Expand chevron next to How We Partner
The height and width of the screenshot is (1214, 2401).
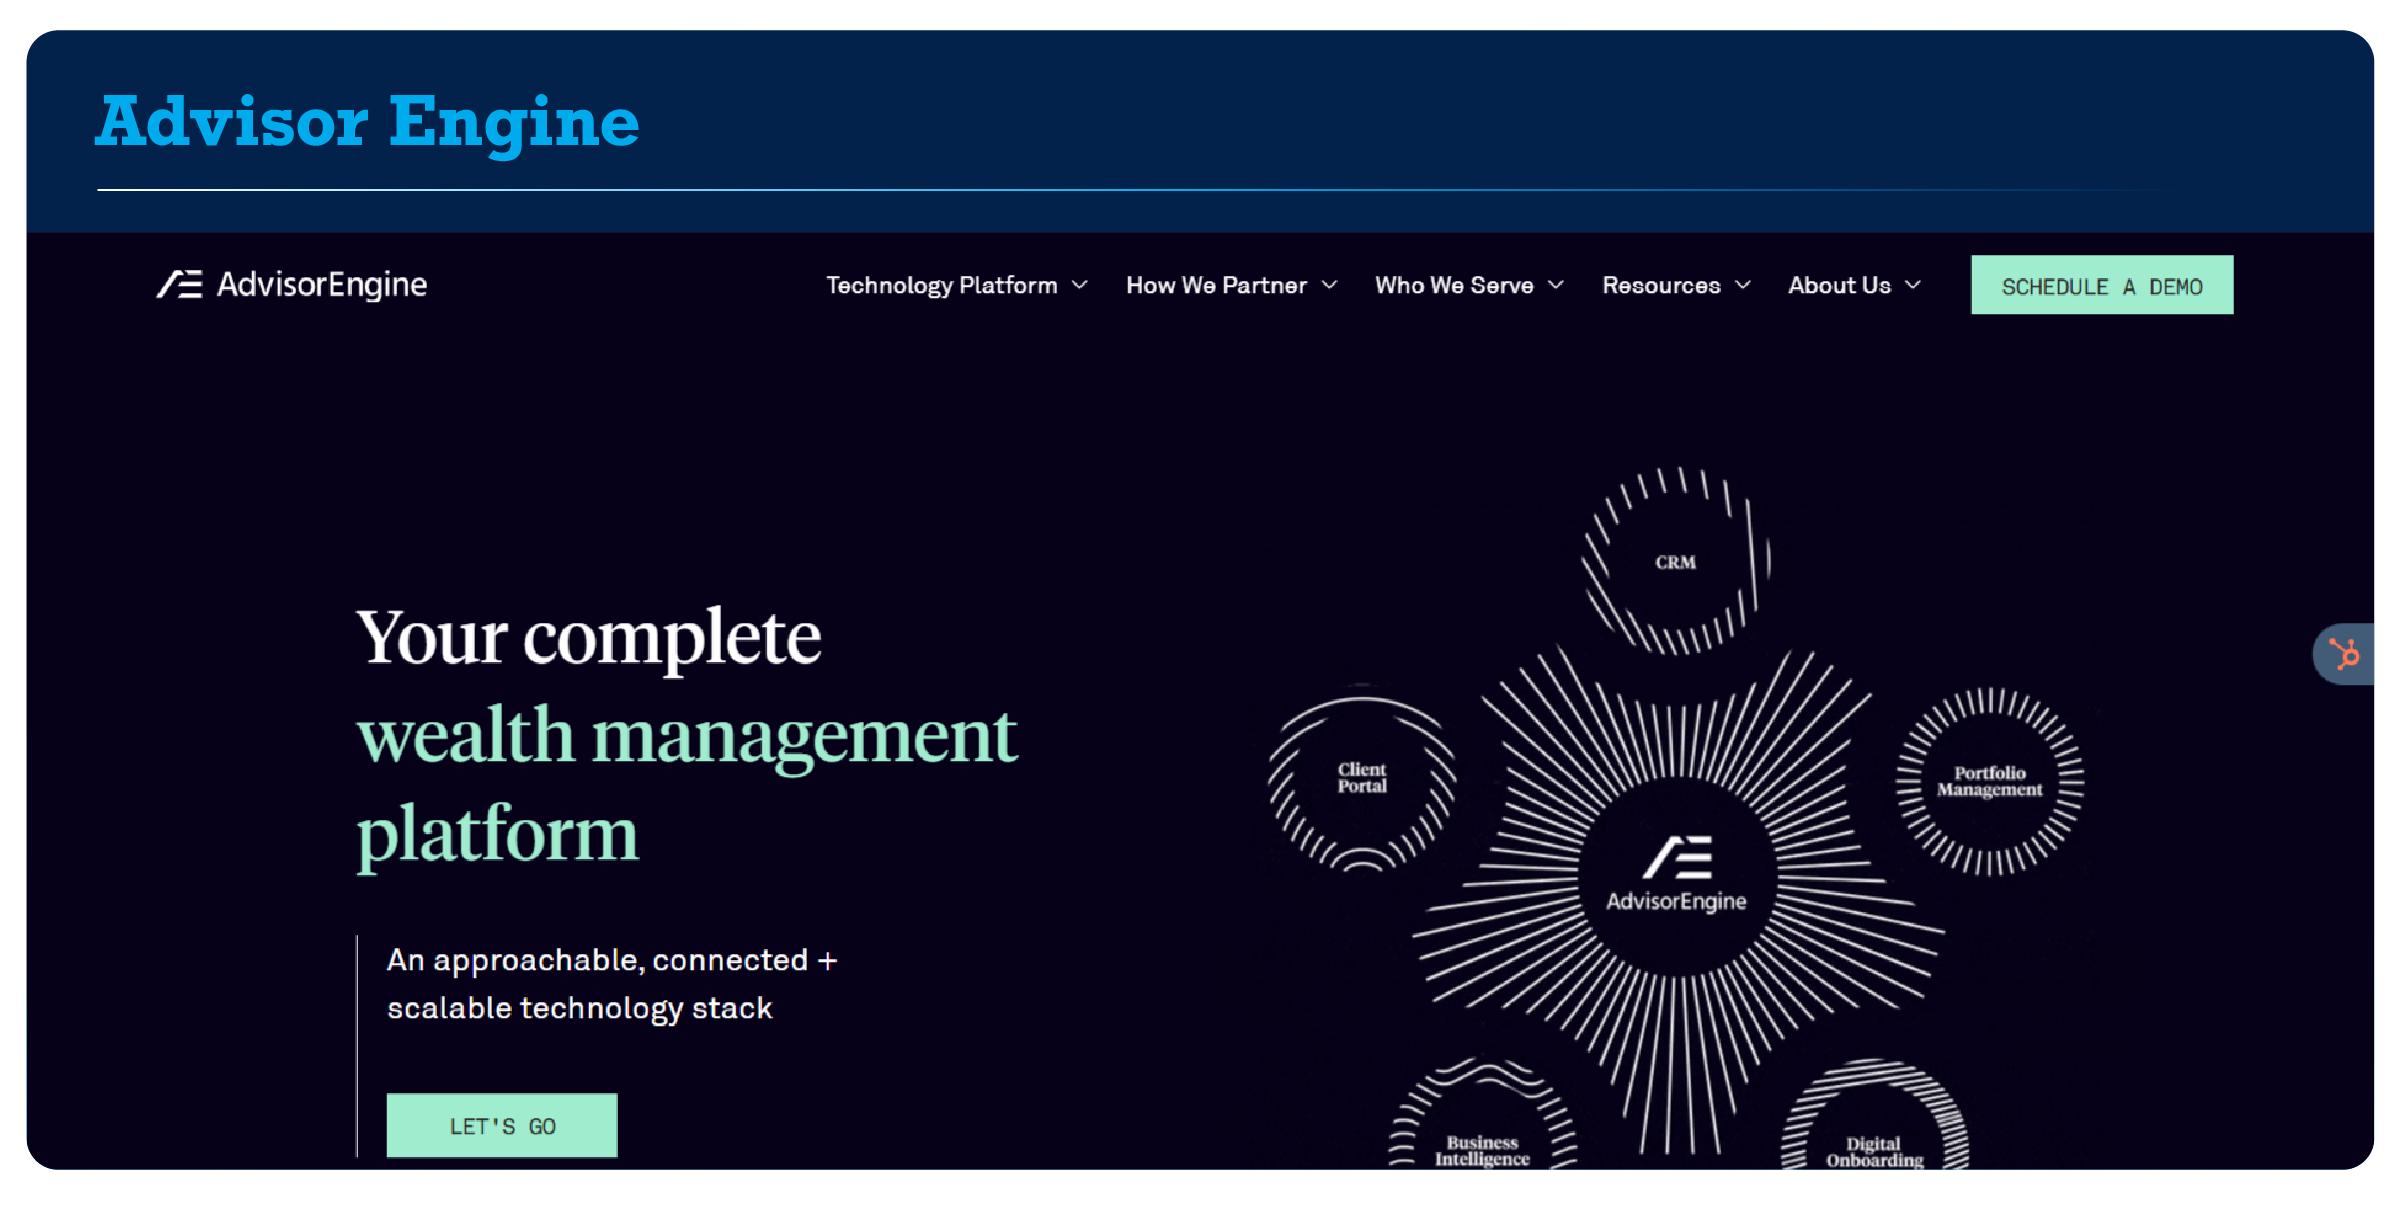[x=1330, y=285]
